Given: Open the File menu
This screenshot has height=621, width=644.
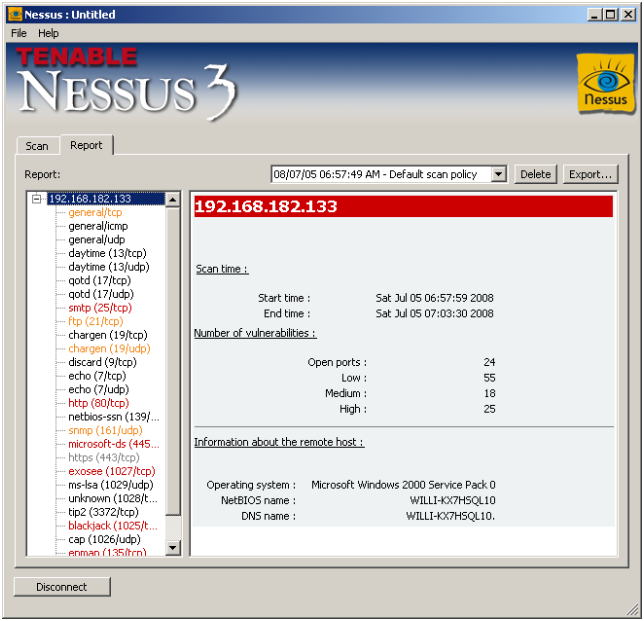Looking at the screenshot, I should coord(19,33).
